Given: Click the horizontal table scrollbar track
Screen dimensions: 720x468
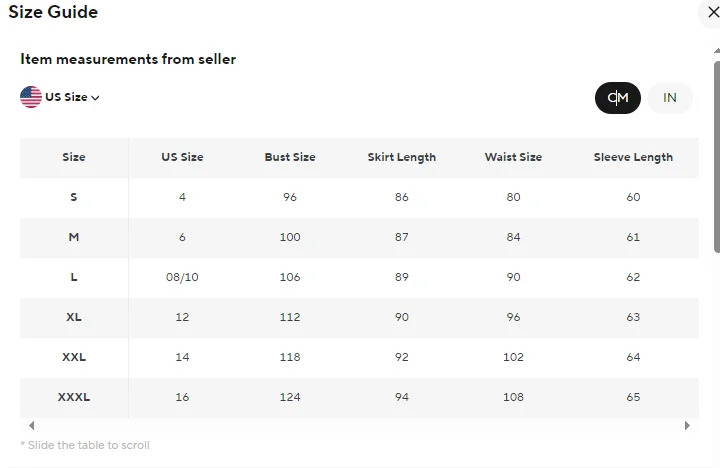Looking at the screenshot, I should [358, 425].
